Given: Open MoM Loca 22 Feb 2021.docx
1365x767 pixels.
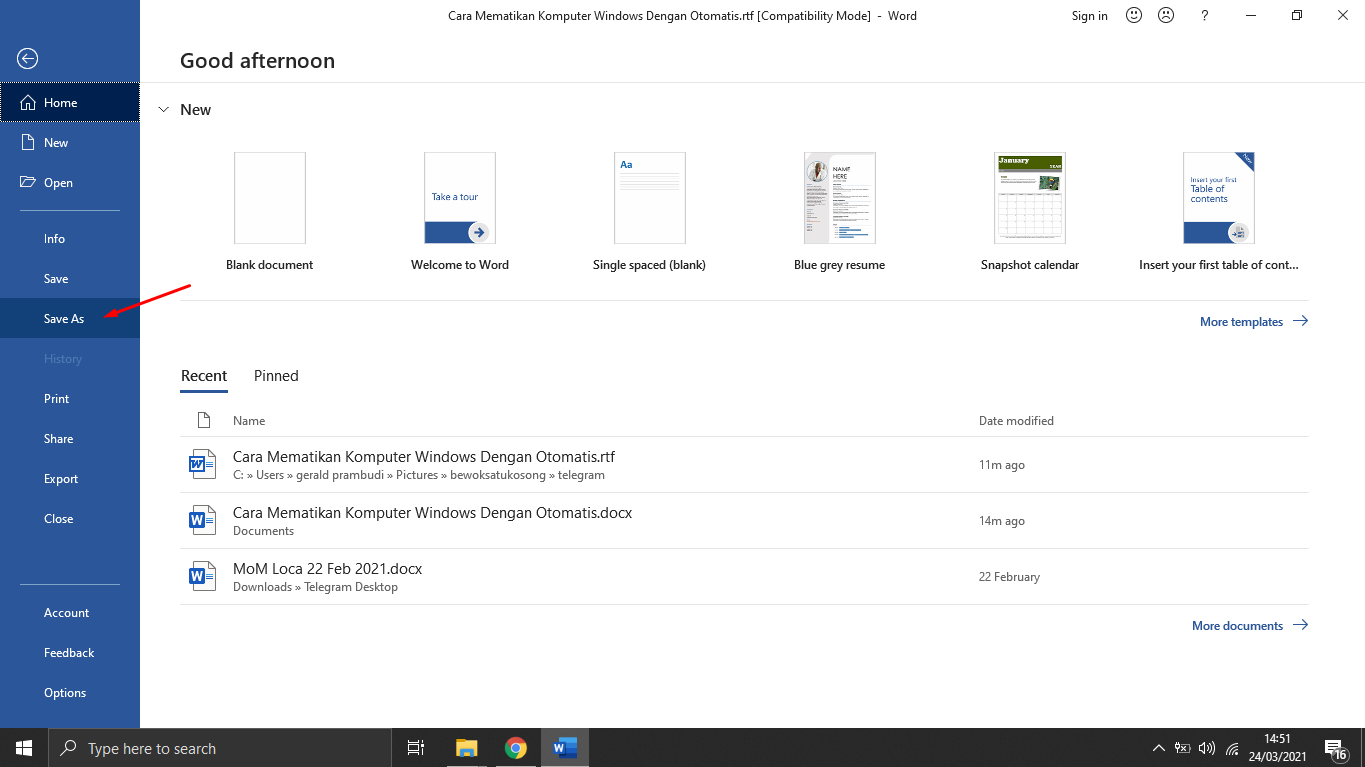Looking at the screenshot, I should (x=745, y=577).
